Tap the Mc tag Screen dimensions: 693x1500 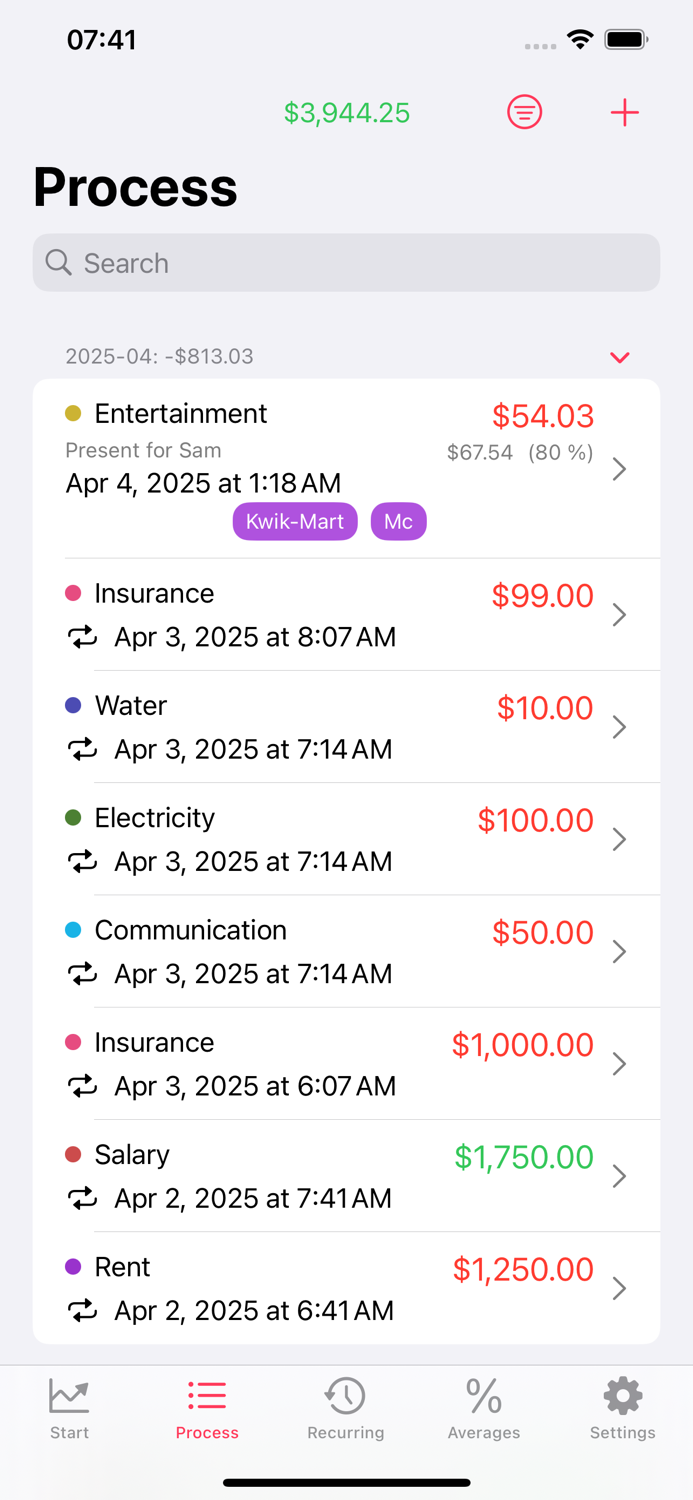click(x=398, y=521)
